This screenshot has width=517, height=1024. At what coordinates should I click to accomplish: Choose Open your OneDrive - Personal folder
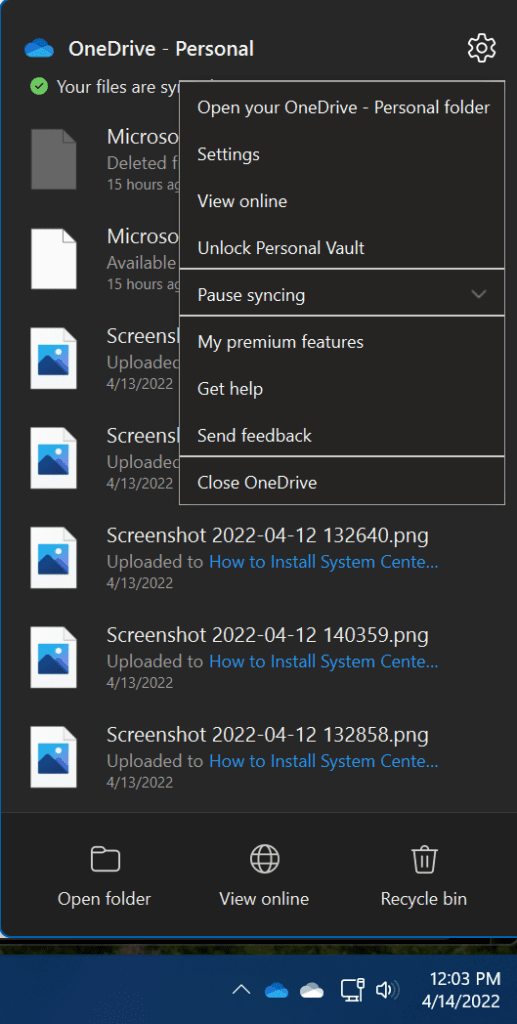(x=342, y=107)
